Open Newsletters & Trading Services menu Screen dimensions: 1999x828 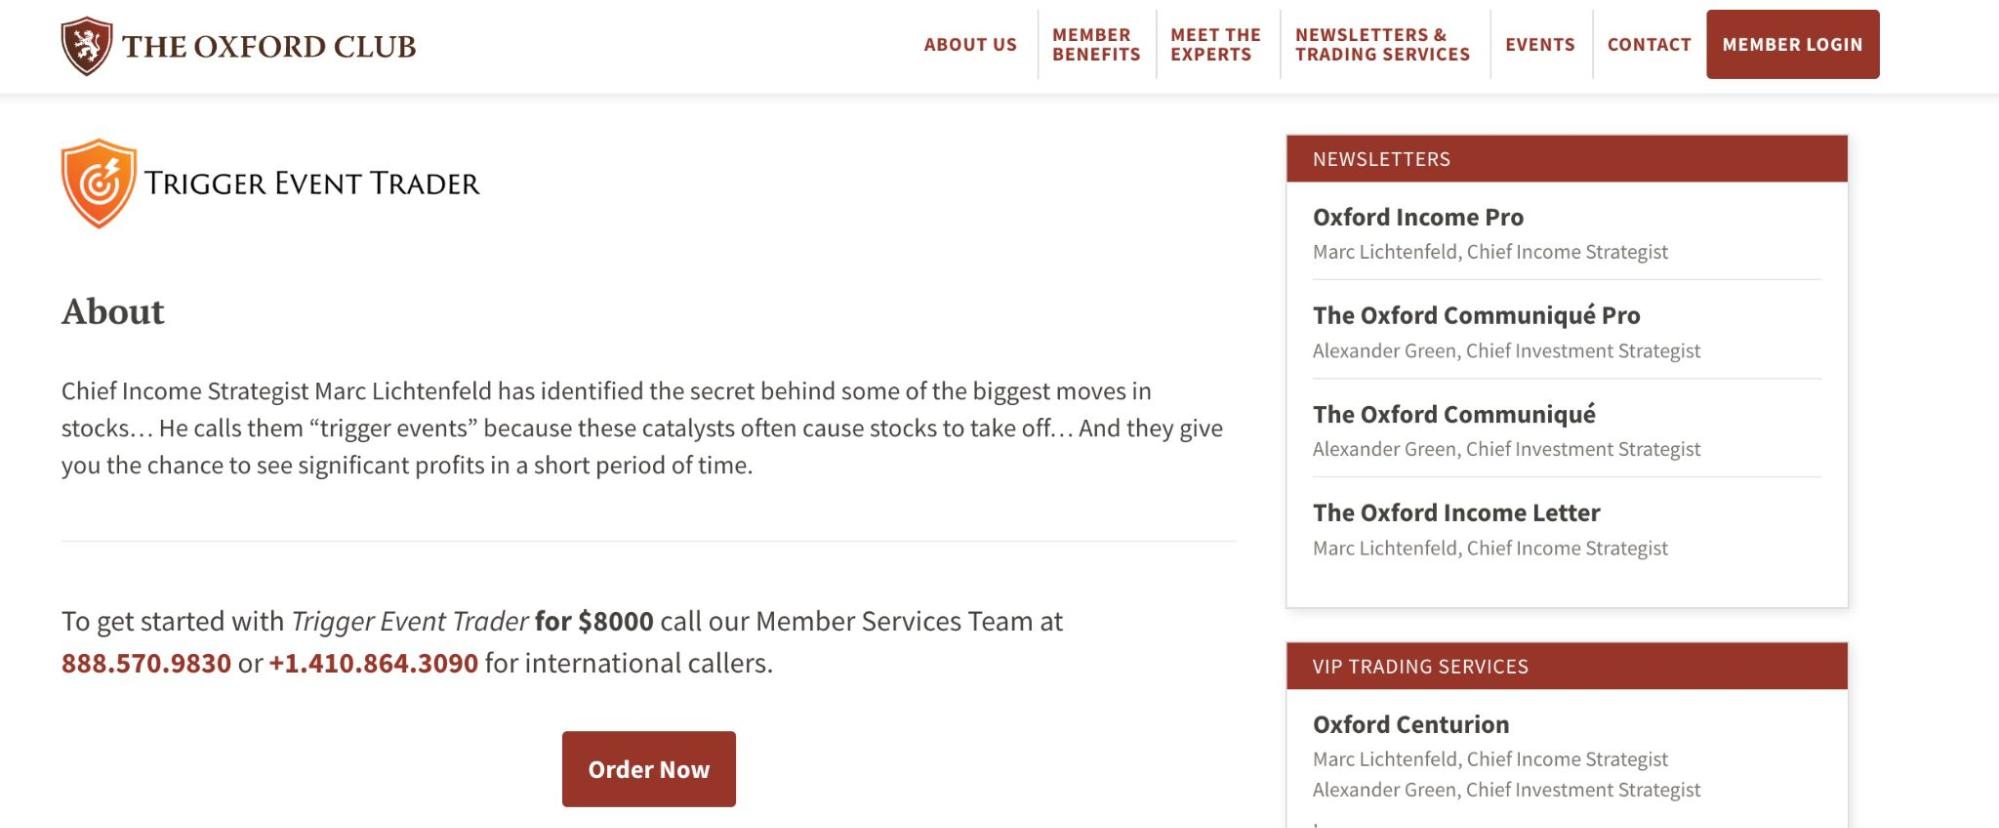(x=1382, y=45)
